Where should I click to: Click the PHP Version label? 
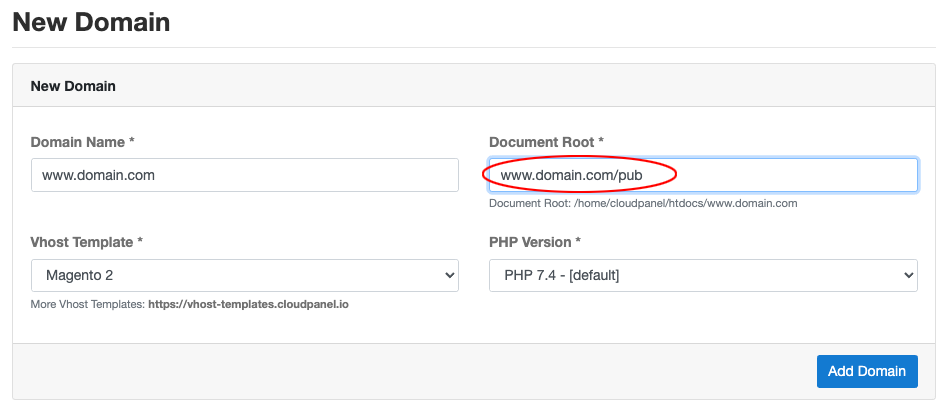tap(535, 242)
